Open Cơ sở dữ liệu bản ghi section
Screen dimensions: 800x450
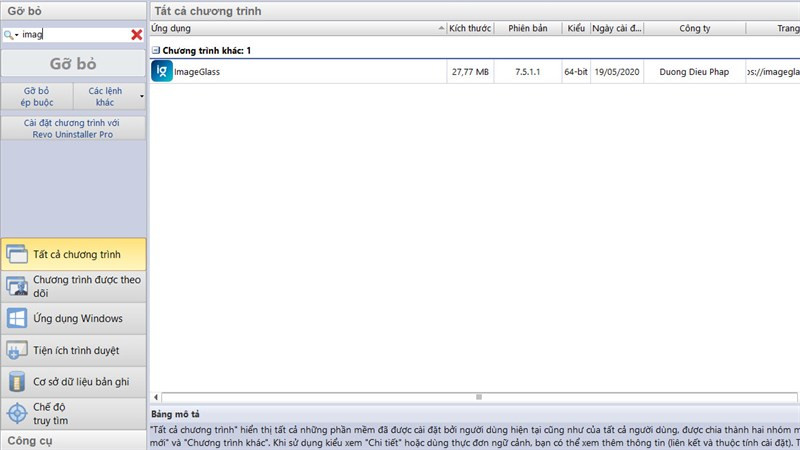point(73,382)
